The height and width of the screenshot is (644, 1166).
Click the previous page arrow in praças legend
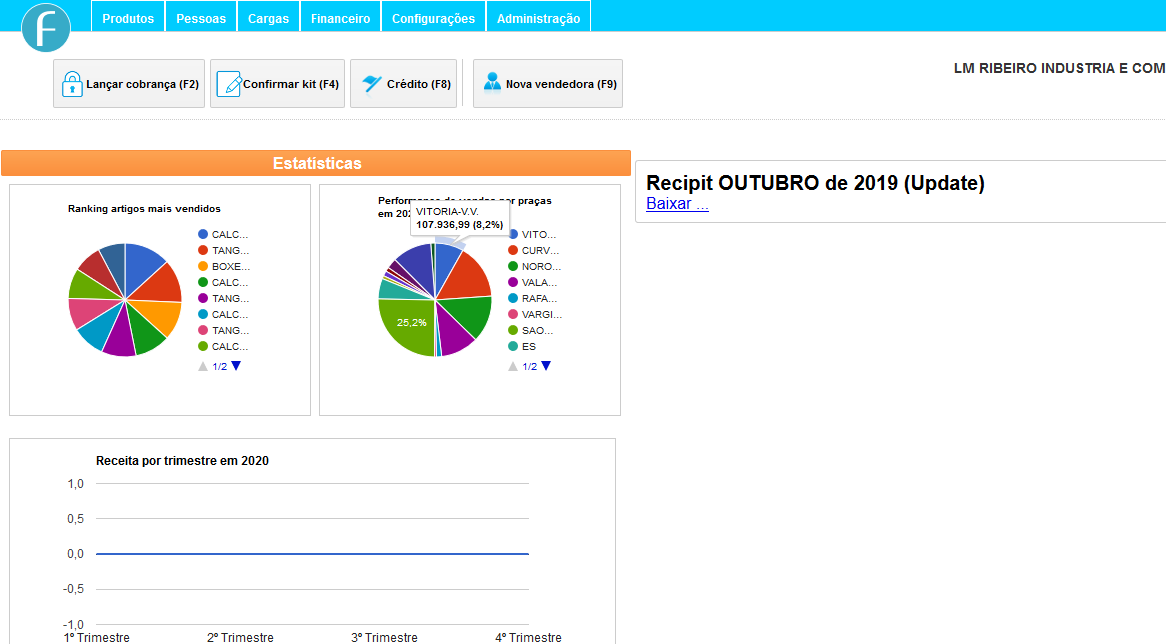pyautogui.click(x=513, y=366)
